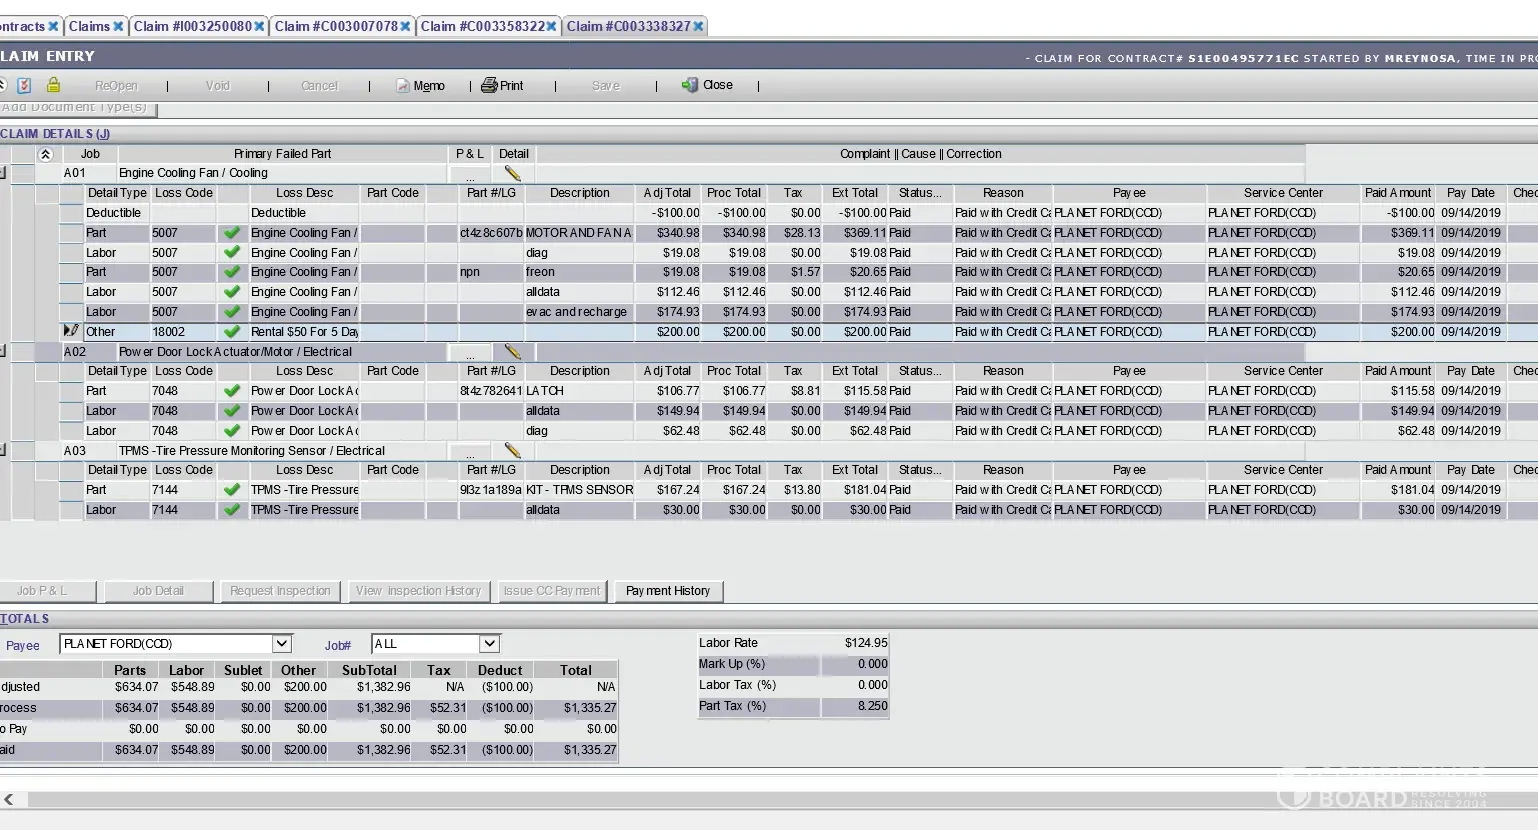Switch to the Claims tab
Image resolution: width=1538 pixels, height=830 pixels.
89,26
